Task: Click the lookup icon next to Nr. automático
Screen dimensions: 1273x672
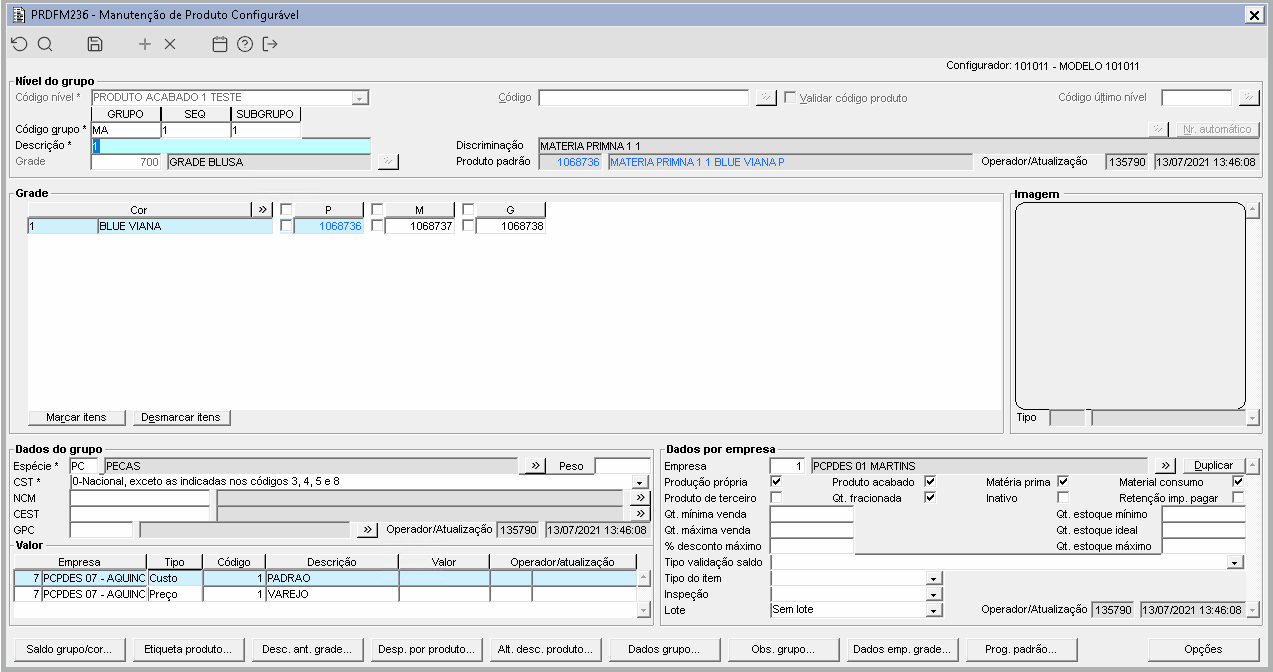Action: coord(1158,129)
